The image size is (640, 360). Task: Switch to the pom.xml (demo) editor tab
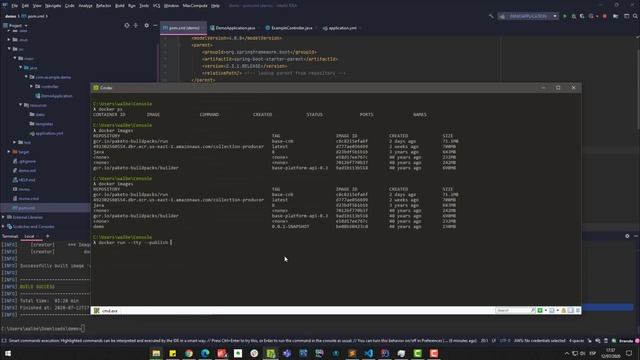184,28
